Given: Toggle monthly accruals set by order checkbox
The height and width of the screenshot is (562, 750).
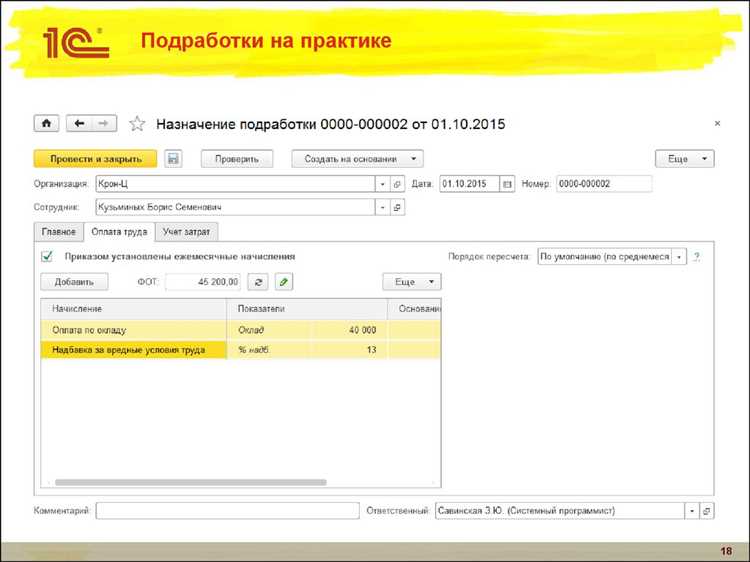Looking at the screenshot, I should (x=47, y=256).
